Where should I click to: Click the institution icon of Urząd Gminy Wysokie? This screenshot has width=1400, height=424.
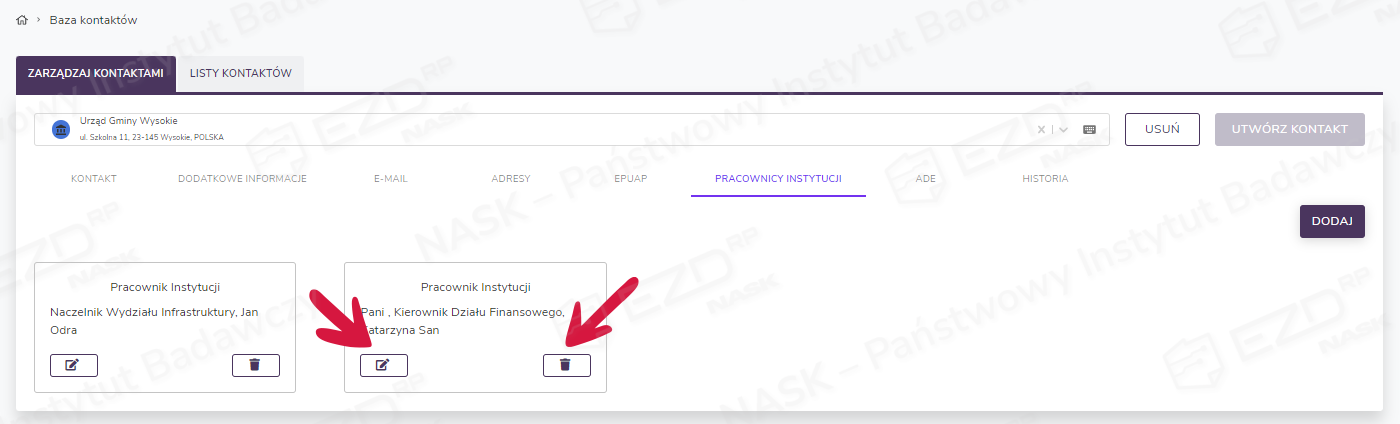coord(60,129)
